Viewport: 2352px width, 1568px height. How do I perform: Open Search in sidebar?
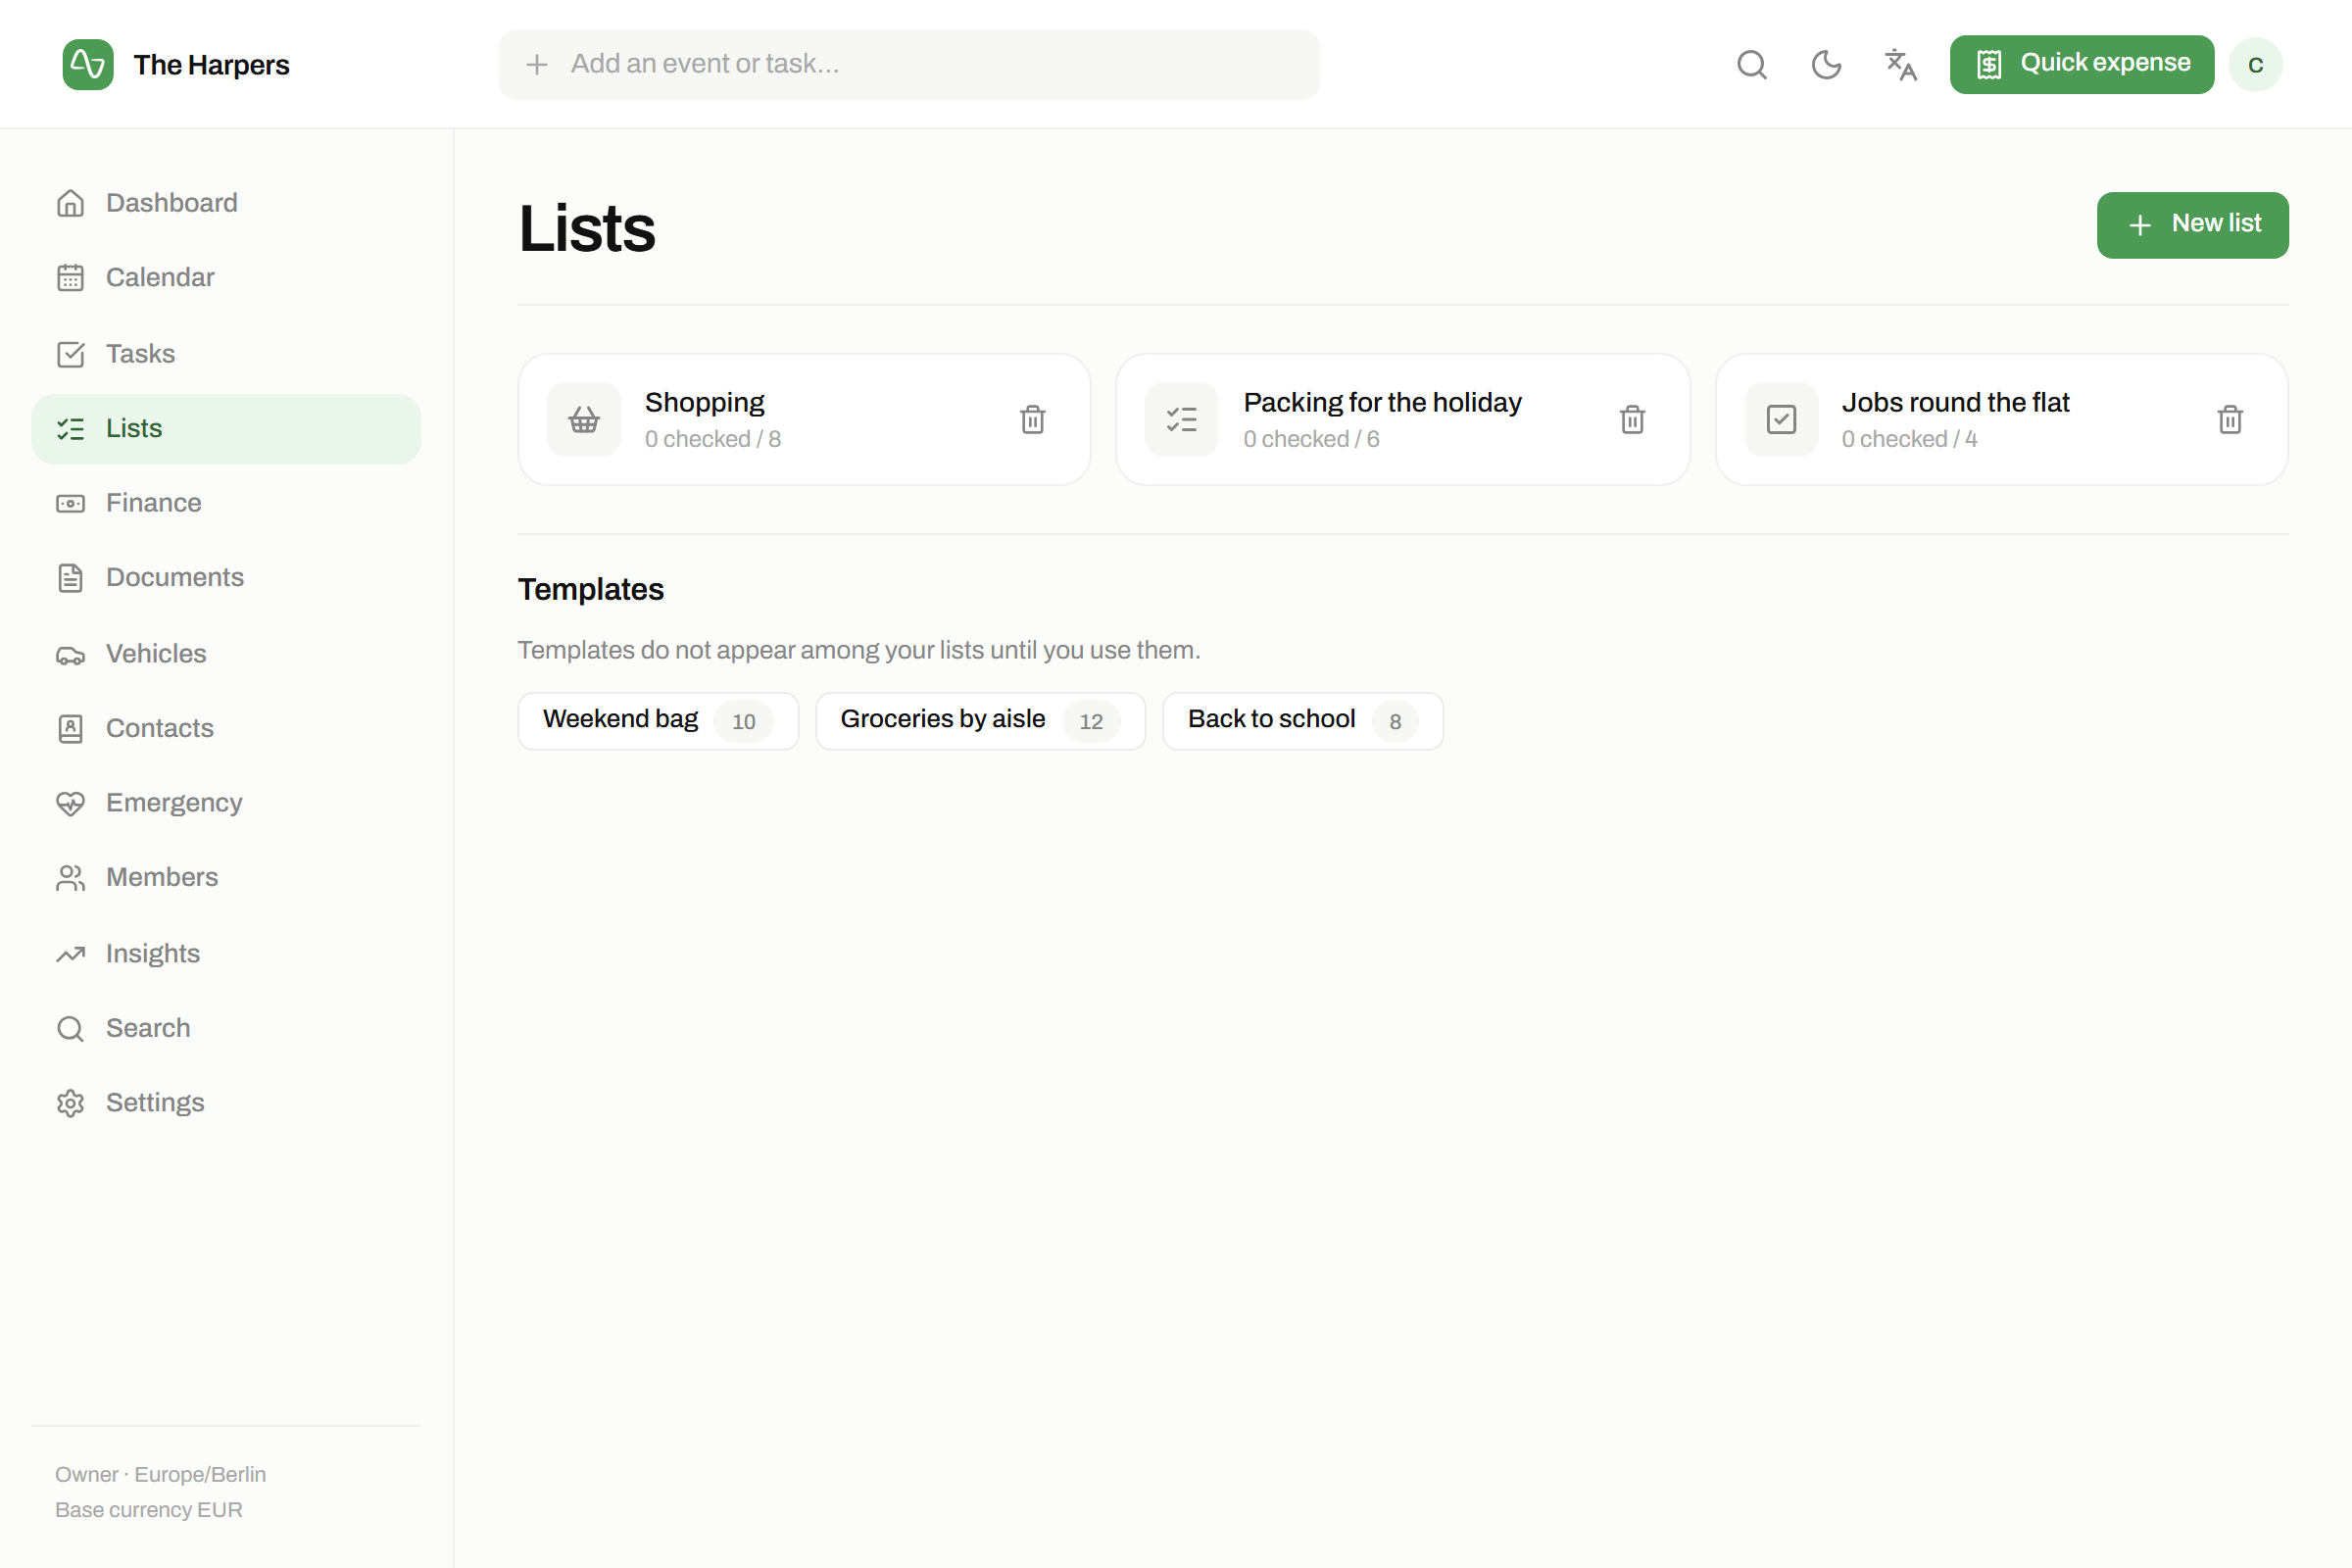click(226, 1029)
